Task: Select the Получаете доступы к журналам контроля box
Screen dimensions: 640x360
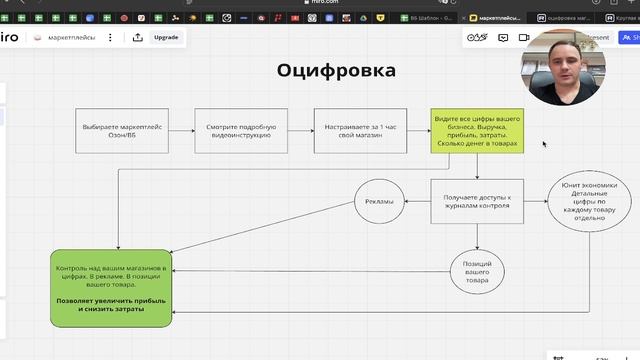Action: [477, 201]
